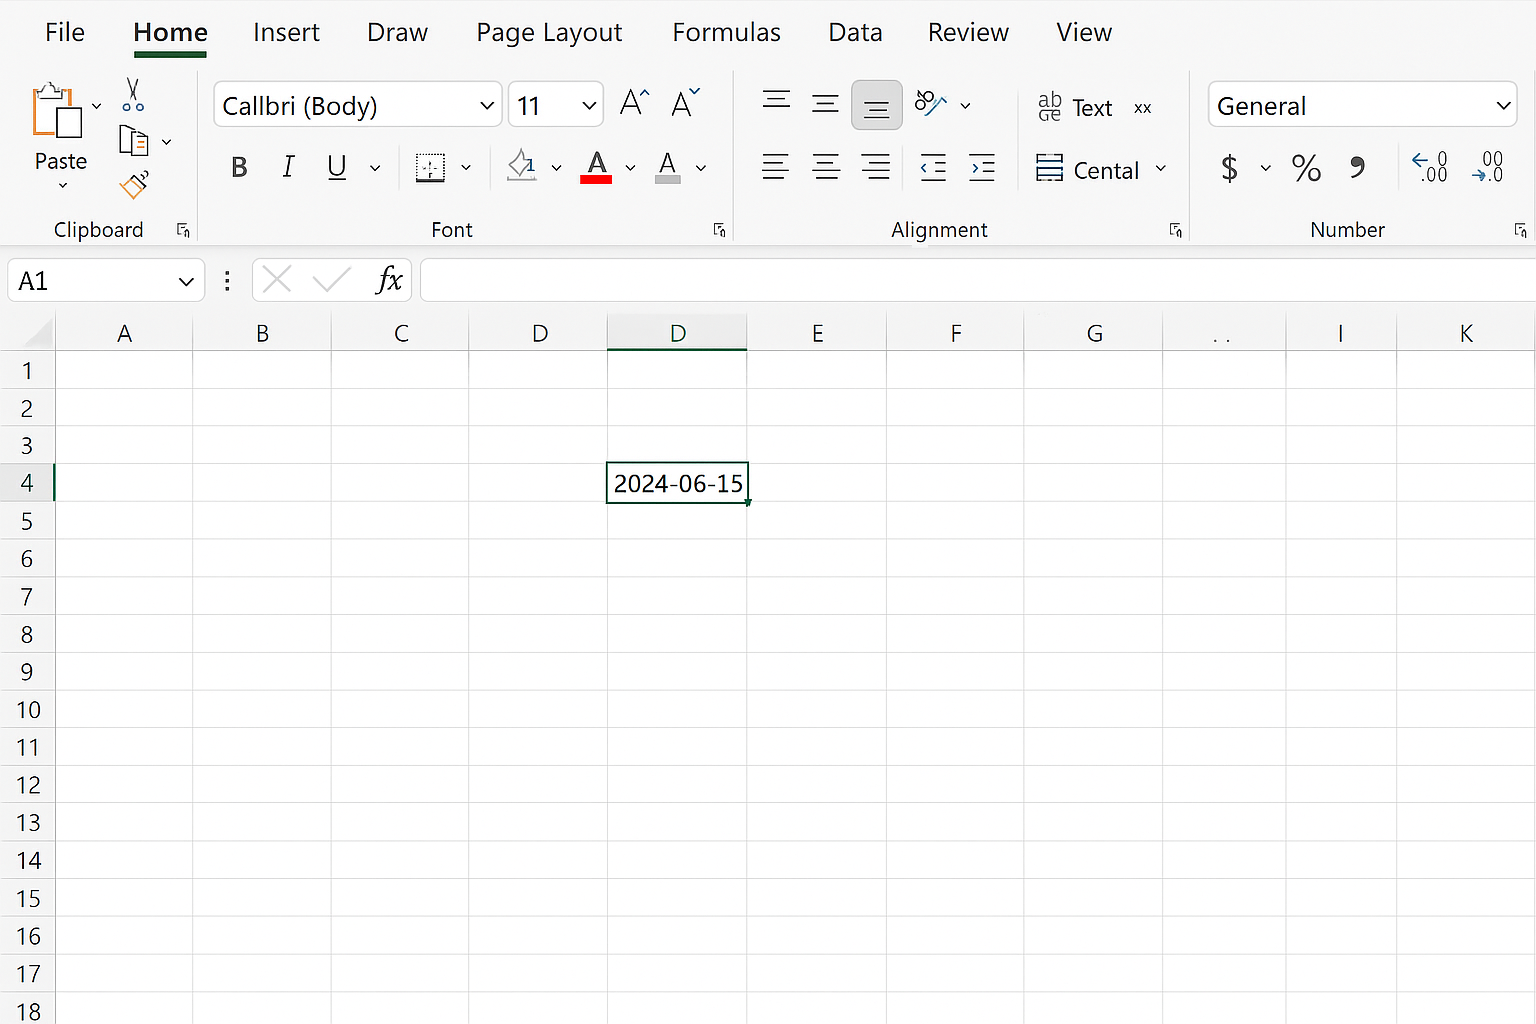This screenshot has height=1024, width=1536.
Task: Align text to middle
Action: 825,103
